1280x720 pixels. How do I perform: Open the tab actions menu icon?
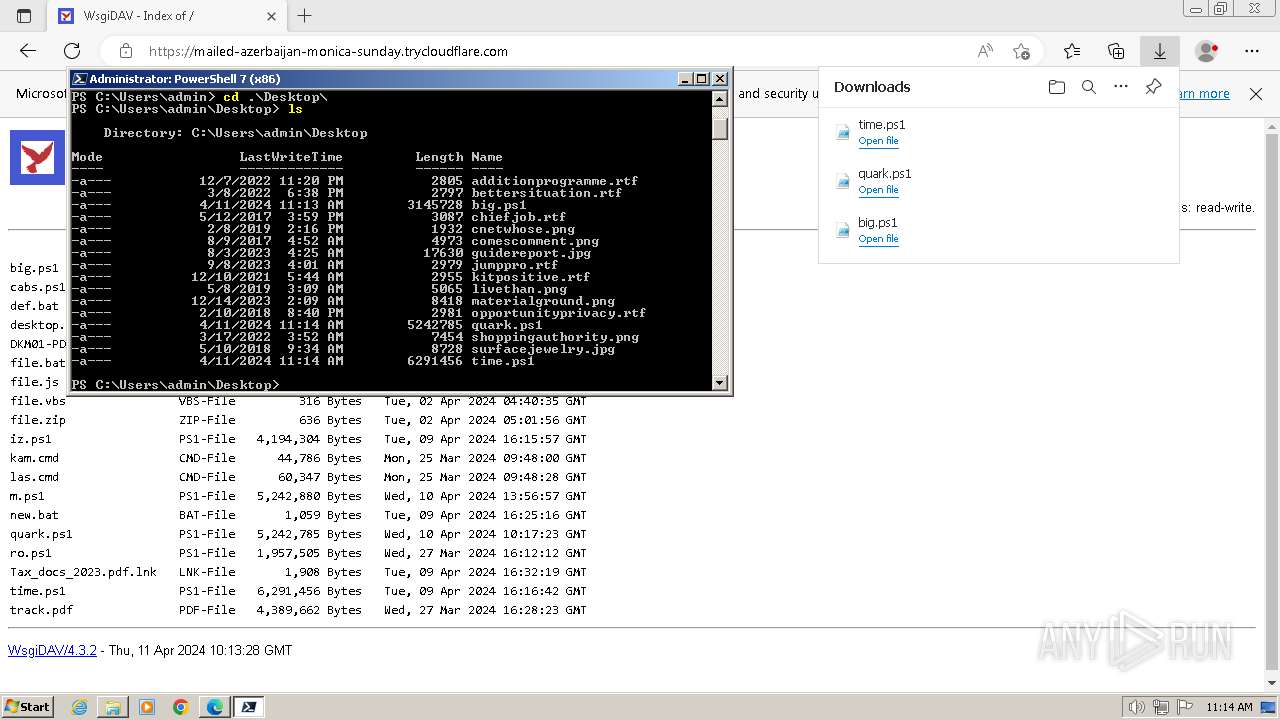pos(24,16)
